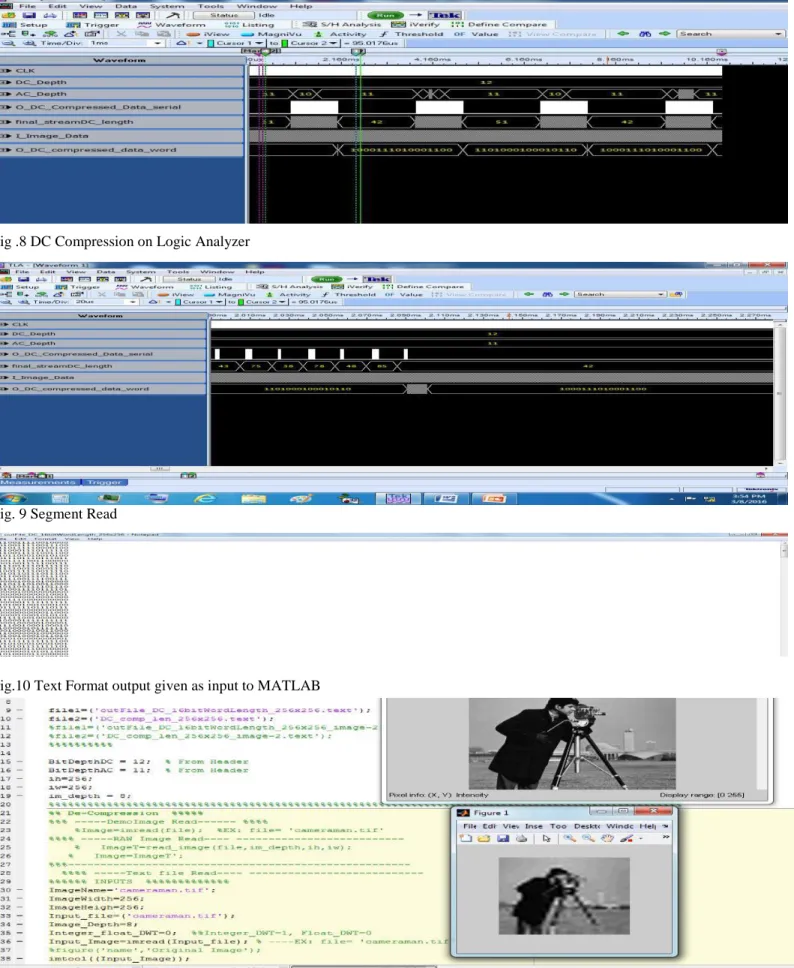Screen dimensions: 794x968
Task: Select Edit Plot pointer in Figure 1 toolbar
Action: 546,838
